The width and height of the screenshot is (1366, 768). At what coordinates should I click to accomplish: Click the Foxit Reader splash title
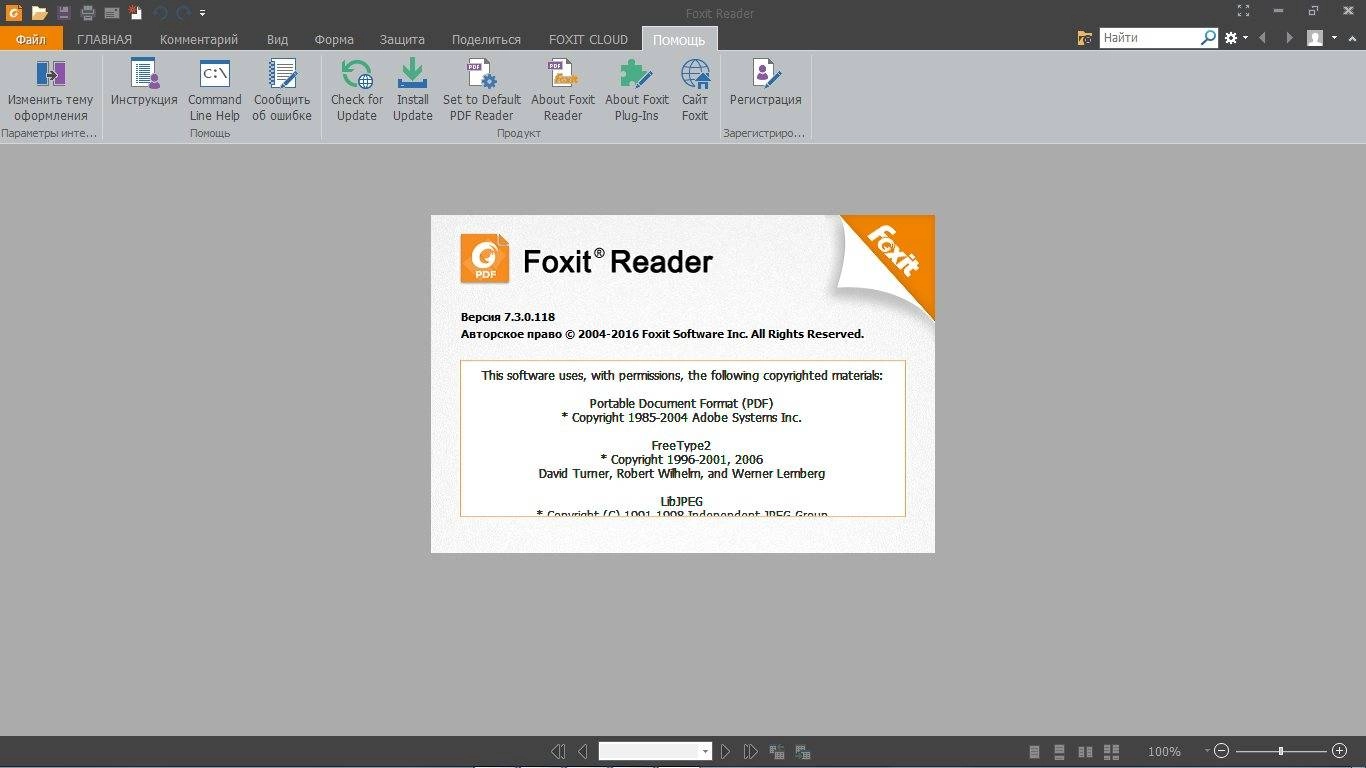click(x=618, y=261)
